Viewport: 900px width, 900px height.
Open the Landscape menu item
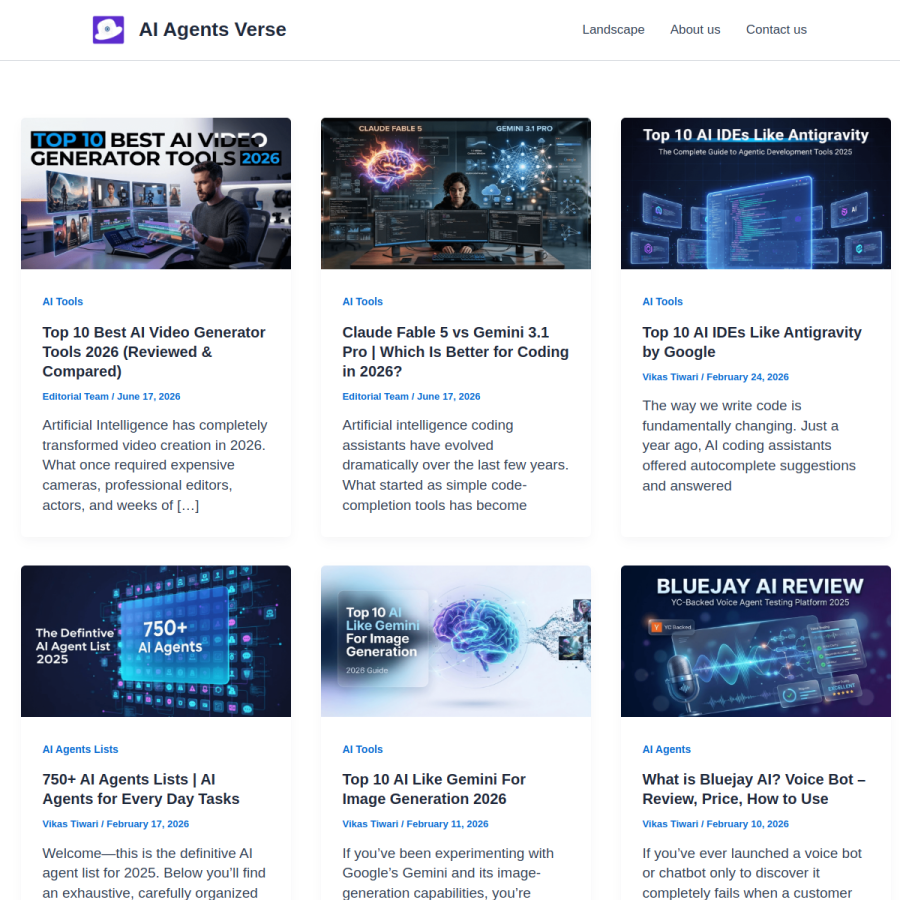[x=613, y=30]
